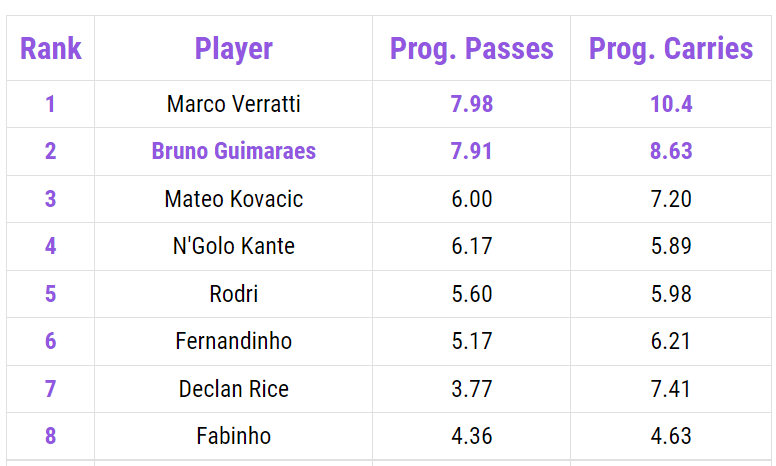Open the Bruno Guimaraes player link
The image size is (776, 466).
click(x=233, y=151)
